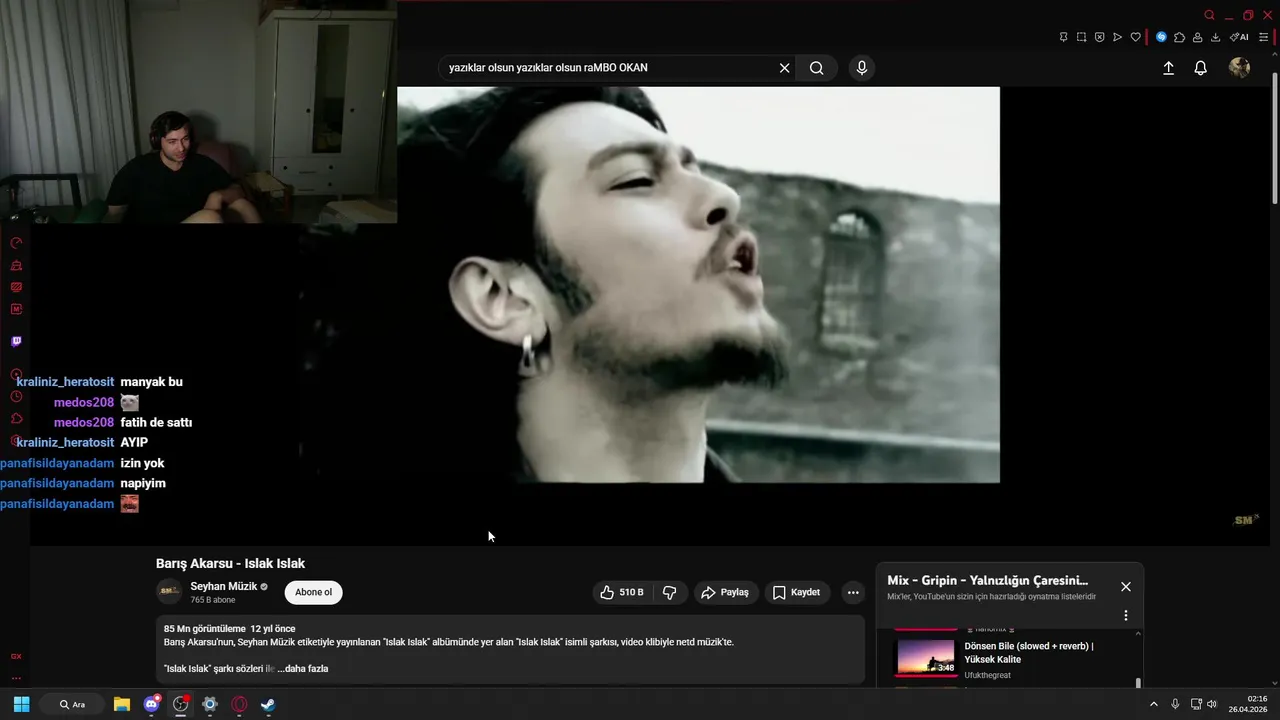Image resolution: width=1280 pixels, height=720 pixels.
Task: Like the video with 510 B thumbs-up
Action: 621,592
